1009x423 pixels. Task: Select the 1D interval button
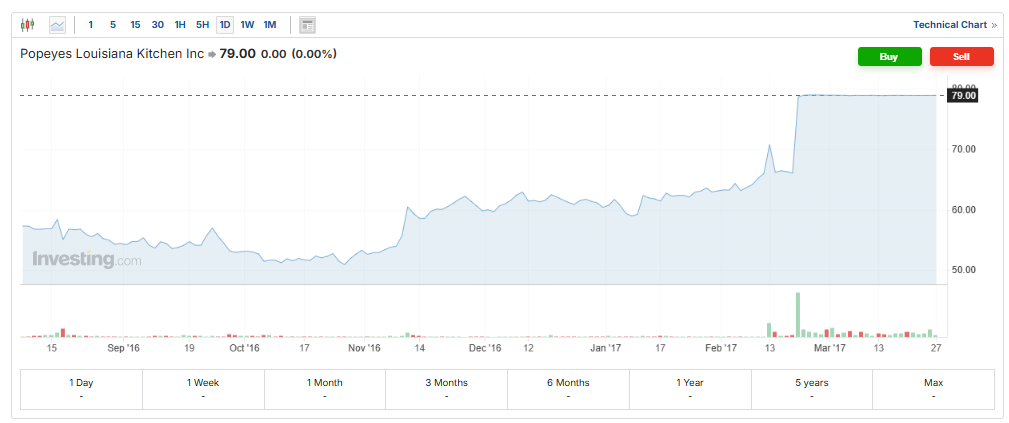coord(225,24)
